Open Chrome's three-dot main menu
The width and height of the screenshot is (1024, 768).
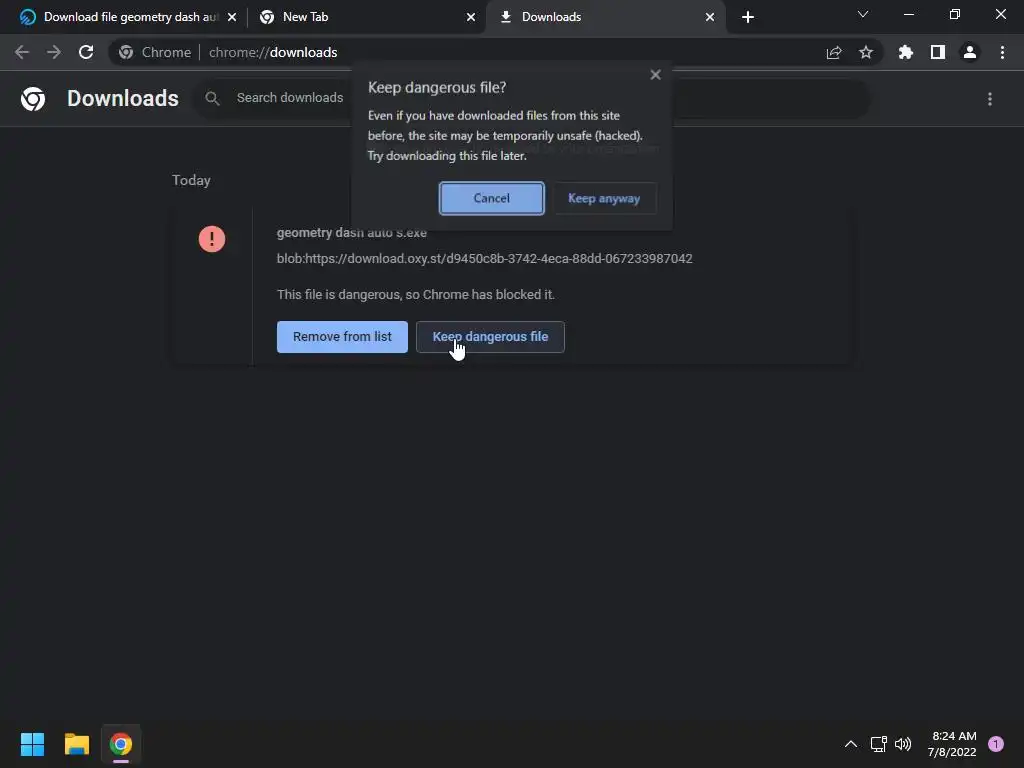tap(1002, 52)
